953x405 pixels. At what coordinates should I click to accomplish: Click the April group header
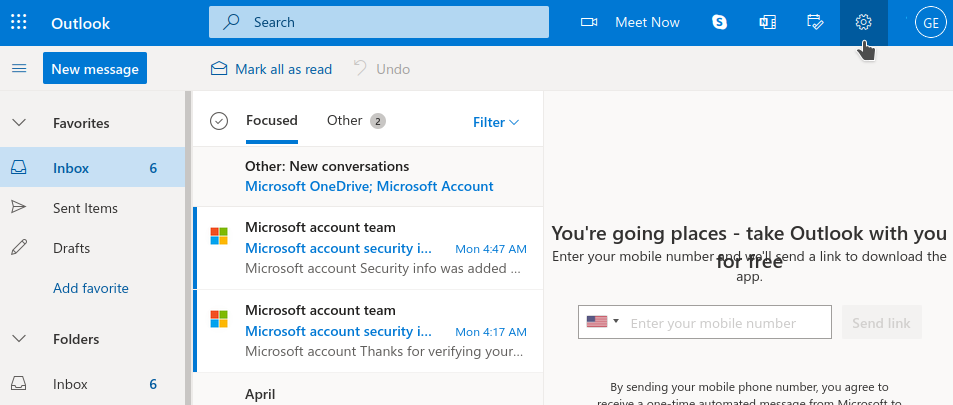pos(260,394)
